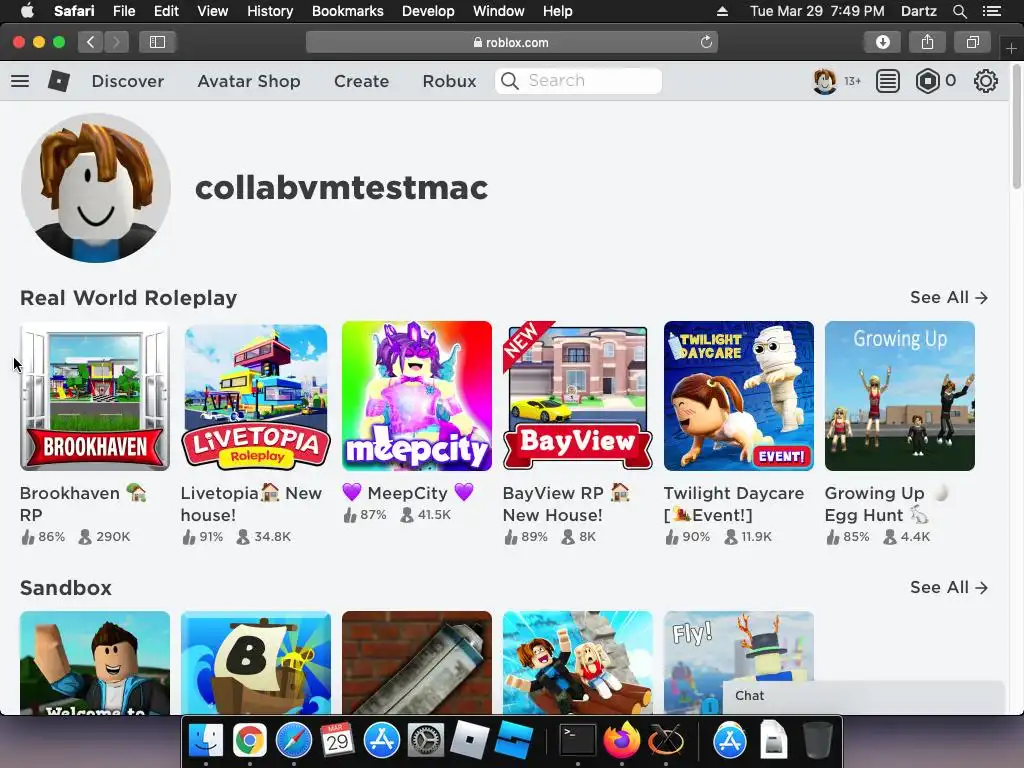The width and height of the screenshot is (1024, 768).
Task: Open the Bookmarks menu
Action: pos(347,11)
